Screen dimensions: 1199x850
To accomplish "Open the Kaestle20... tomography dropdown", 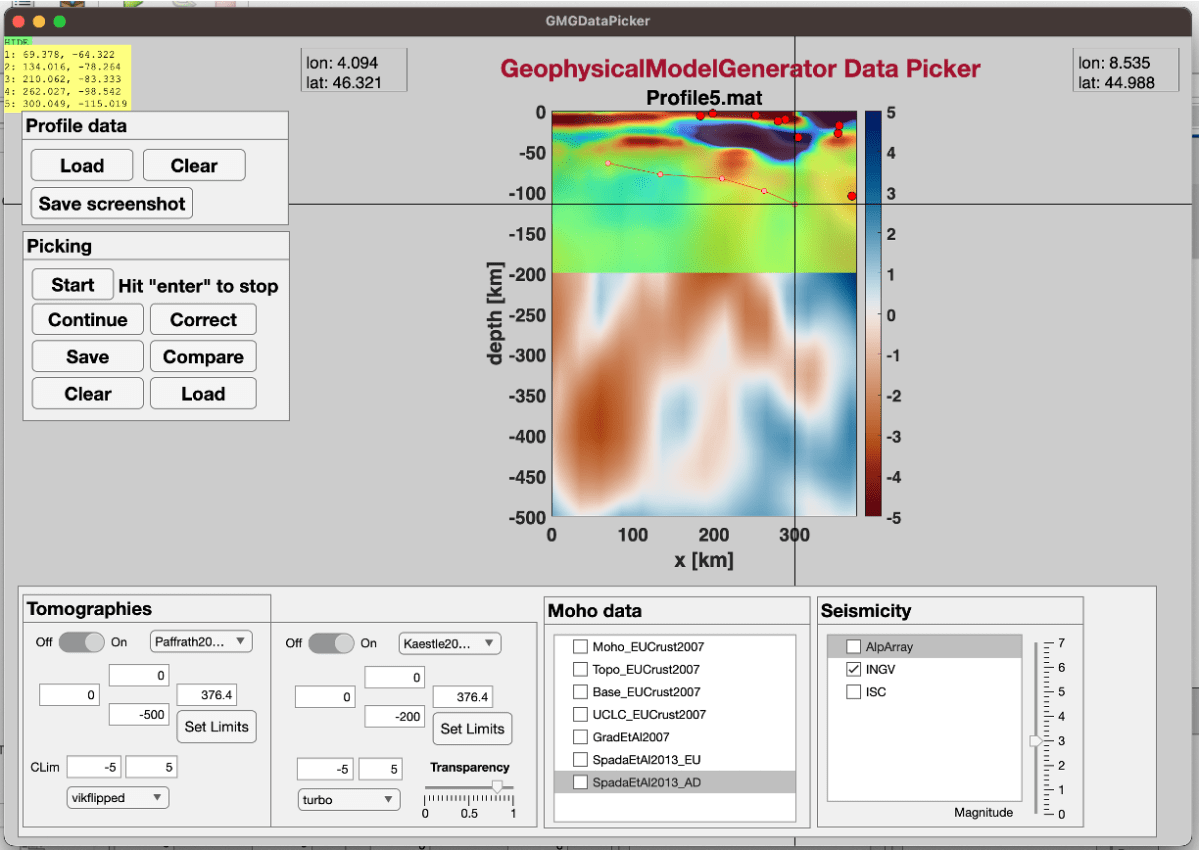I will pyautogui.click(x=450, y=644).
